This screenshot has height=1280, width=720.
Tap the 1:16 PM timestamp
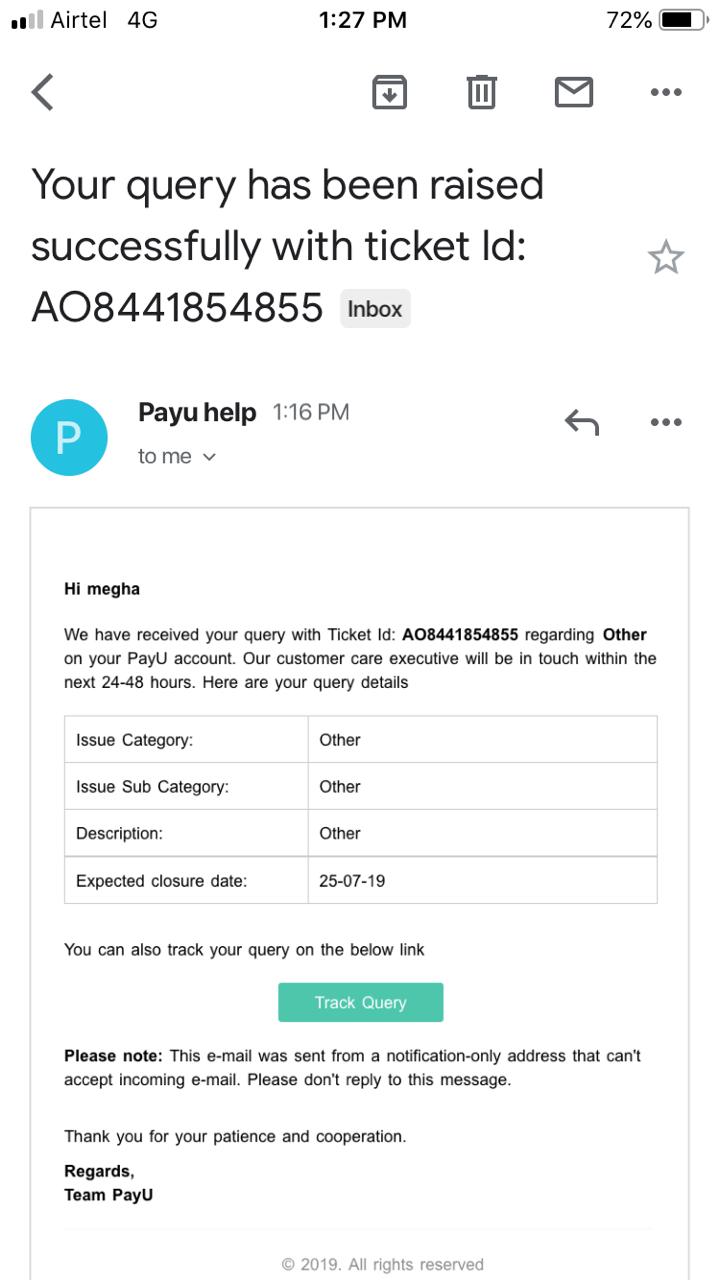tap(311, 411)
